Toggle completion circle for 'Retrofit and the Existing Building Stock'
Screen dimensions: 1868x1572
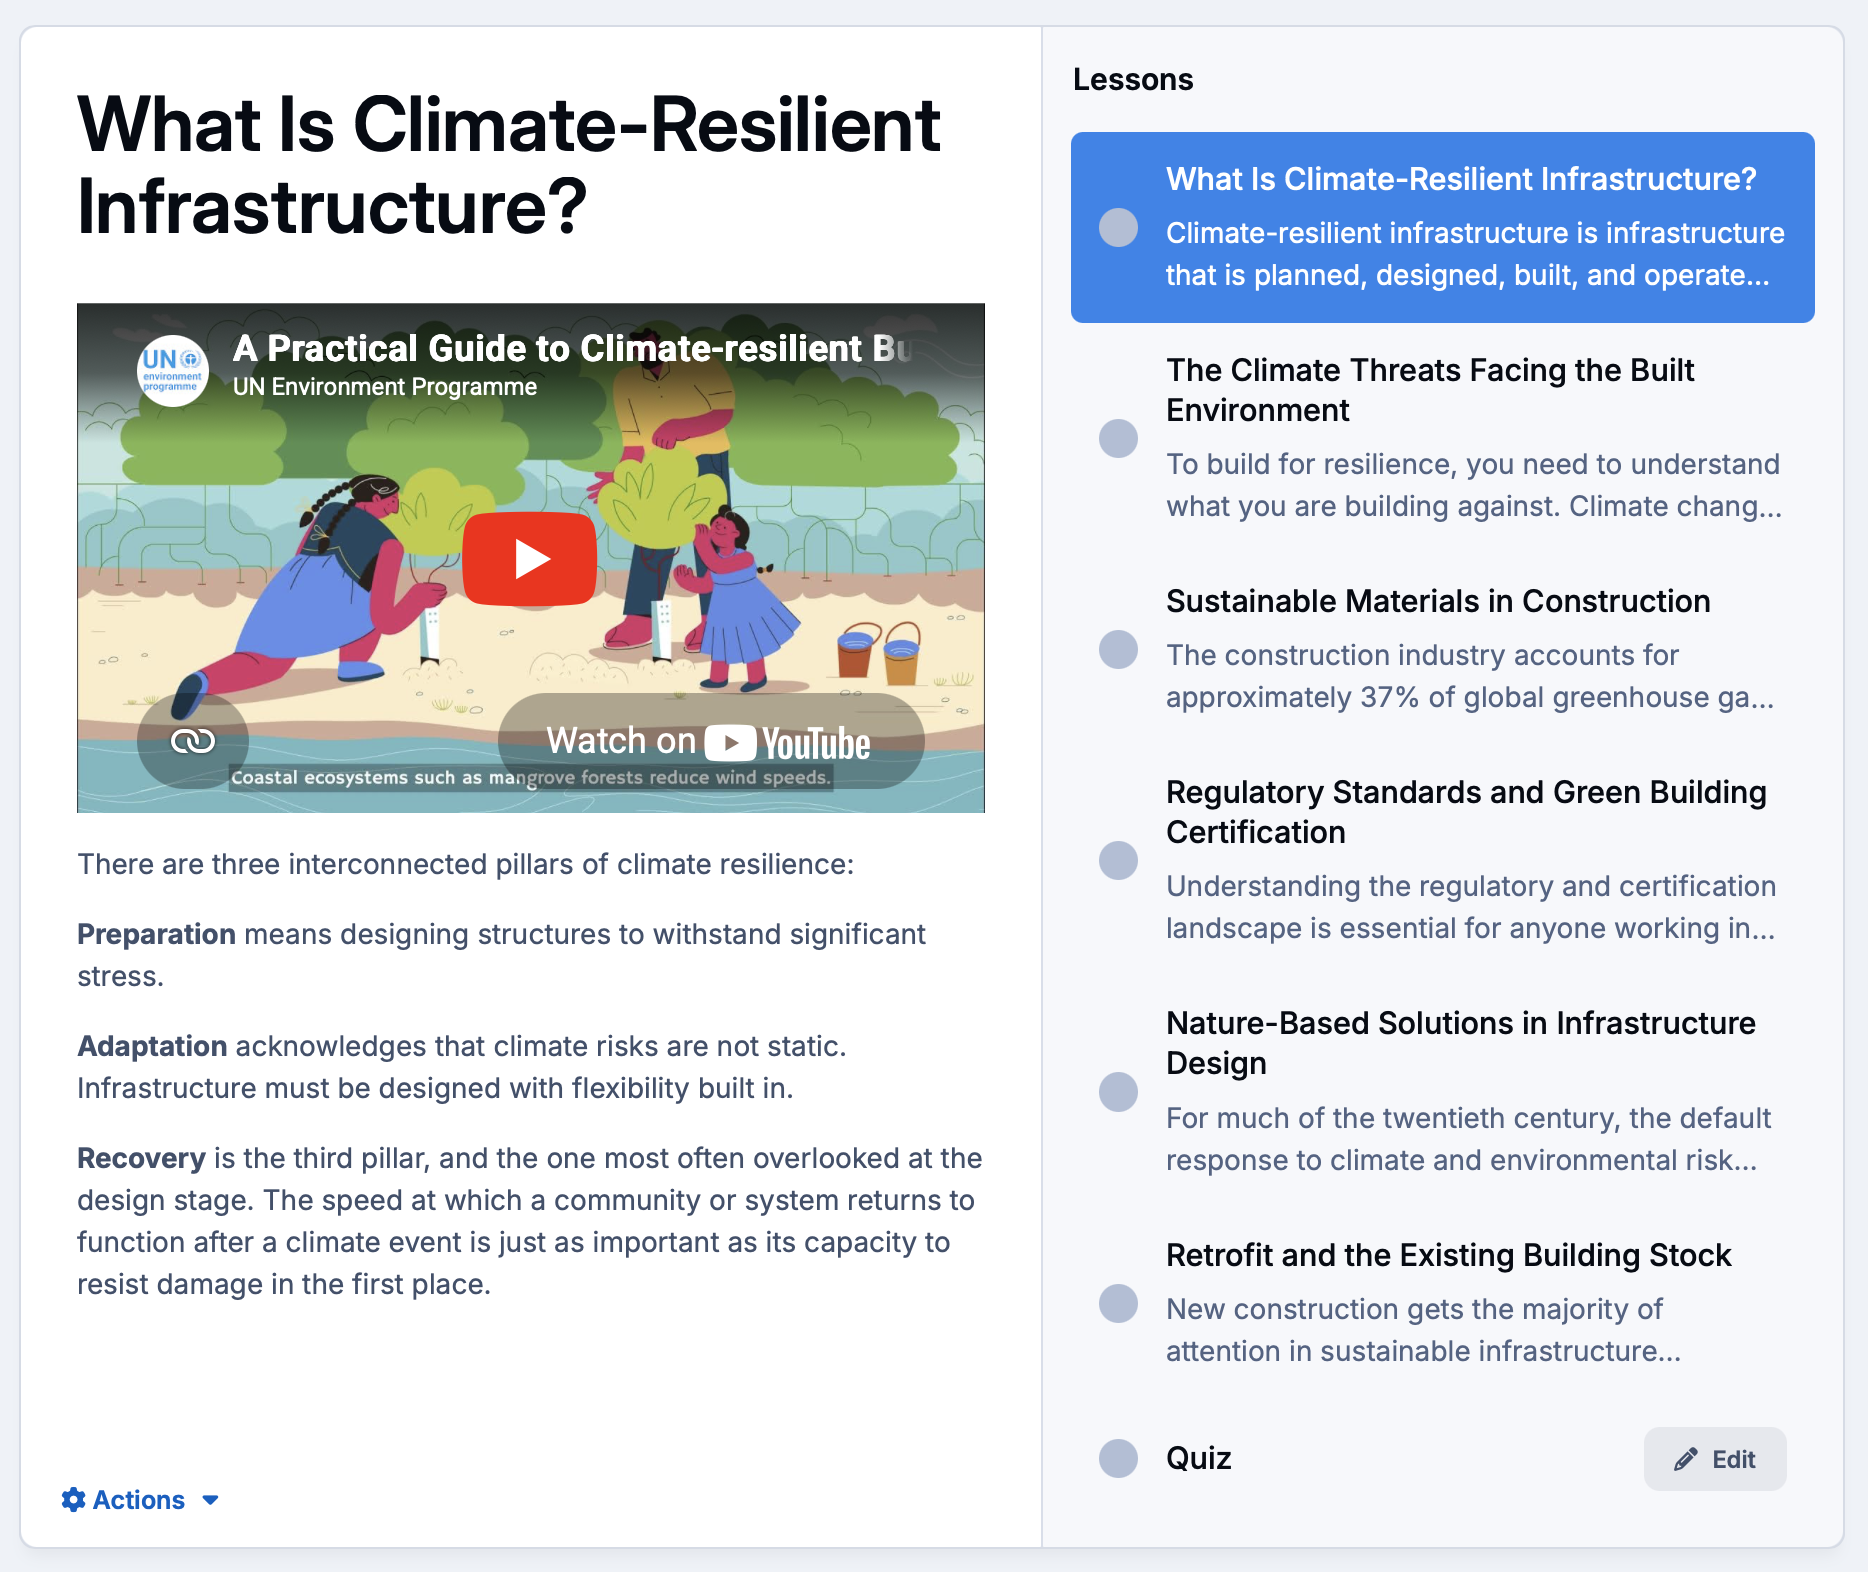(x=1118, y=1303)
